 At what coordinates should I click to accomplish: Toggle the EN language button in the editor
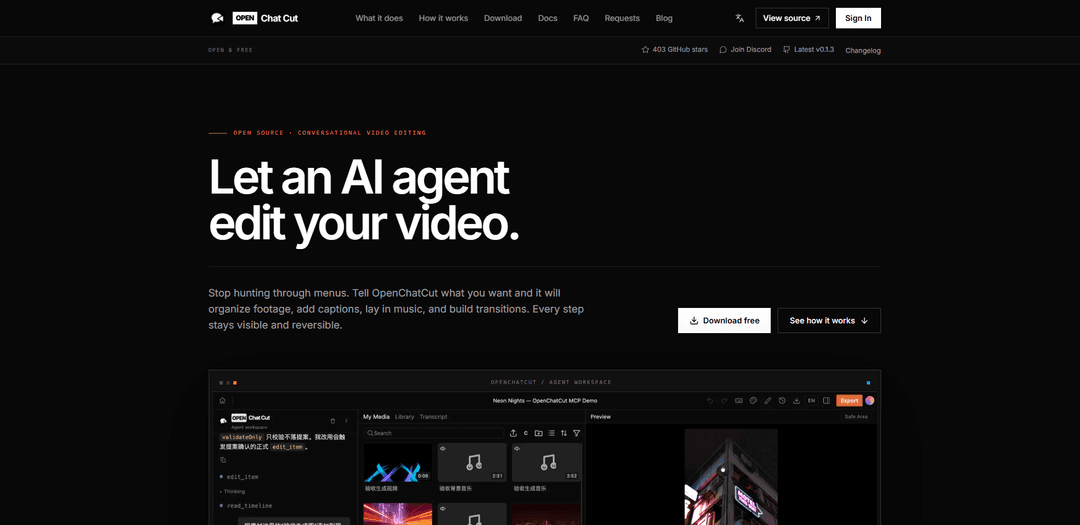point(811,400)
